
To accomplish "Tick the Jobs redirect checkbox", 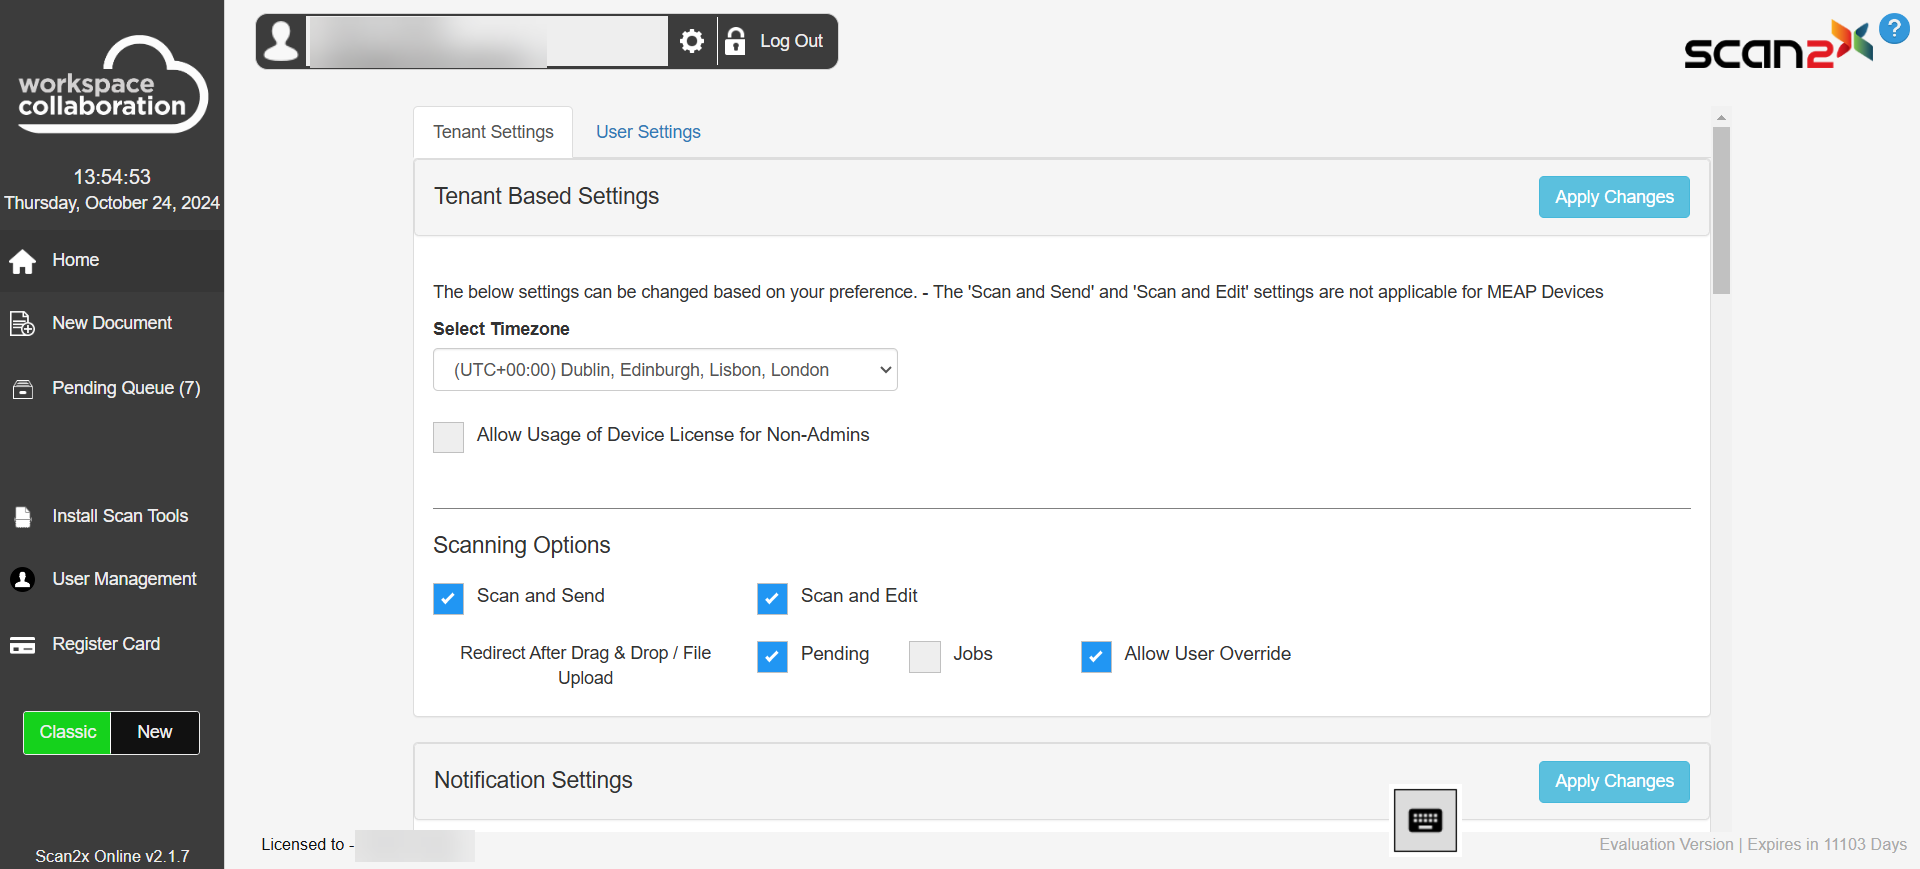I will pos(925,656).
